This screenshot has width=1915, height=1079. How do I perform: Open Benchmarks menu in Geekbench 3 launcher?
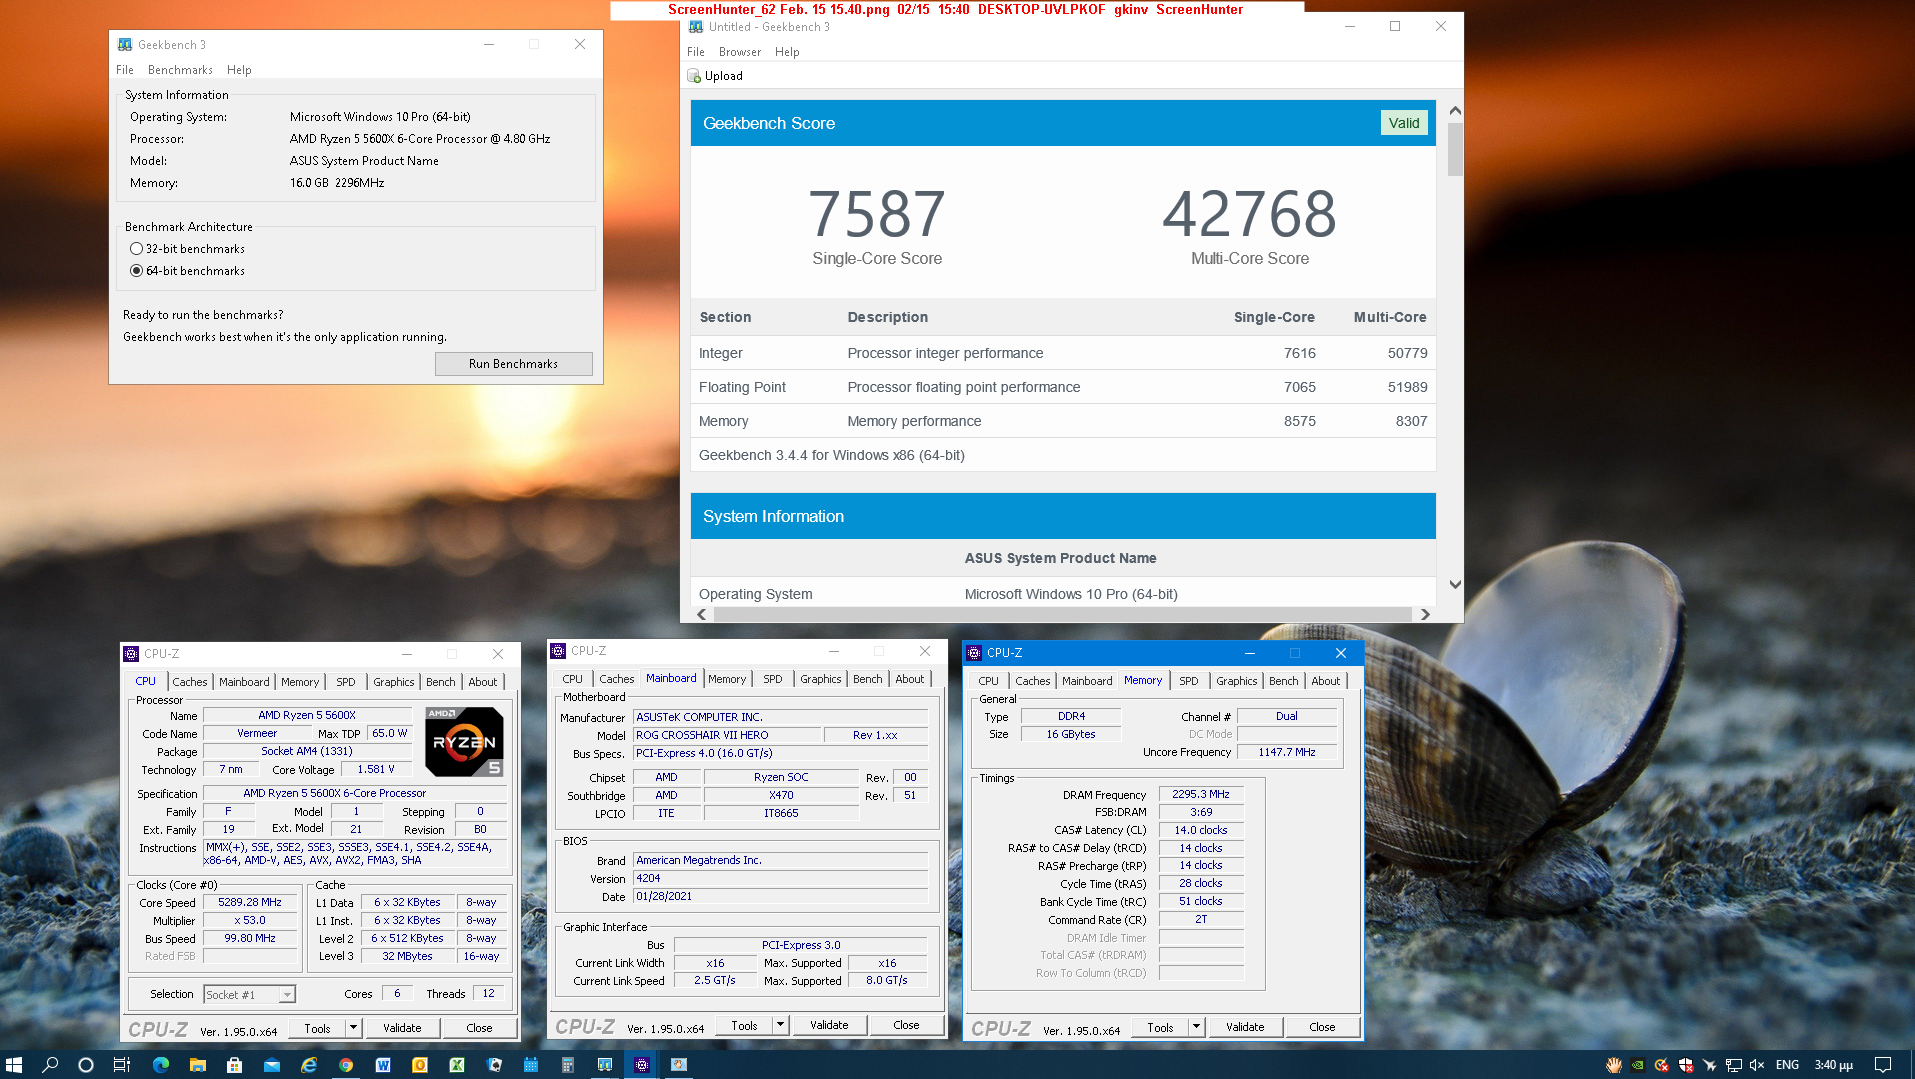(180, 70)
